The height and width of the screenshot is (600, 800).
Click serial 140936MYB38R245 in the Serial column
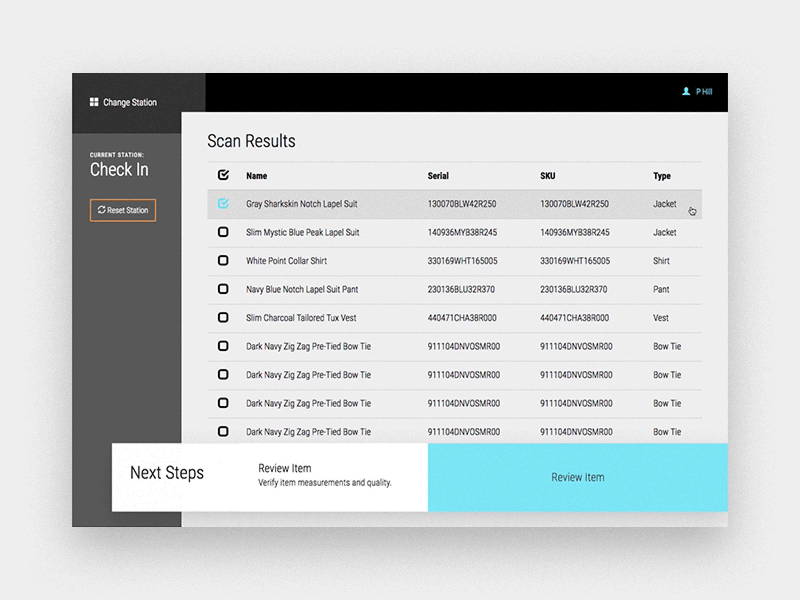(x=462, y=232)
